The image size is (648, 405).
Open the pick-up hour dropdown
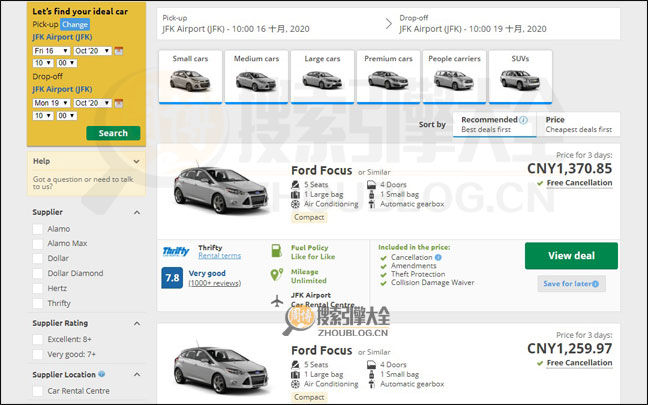point(43,63)
